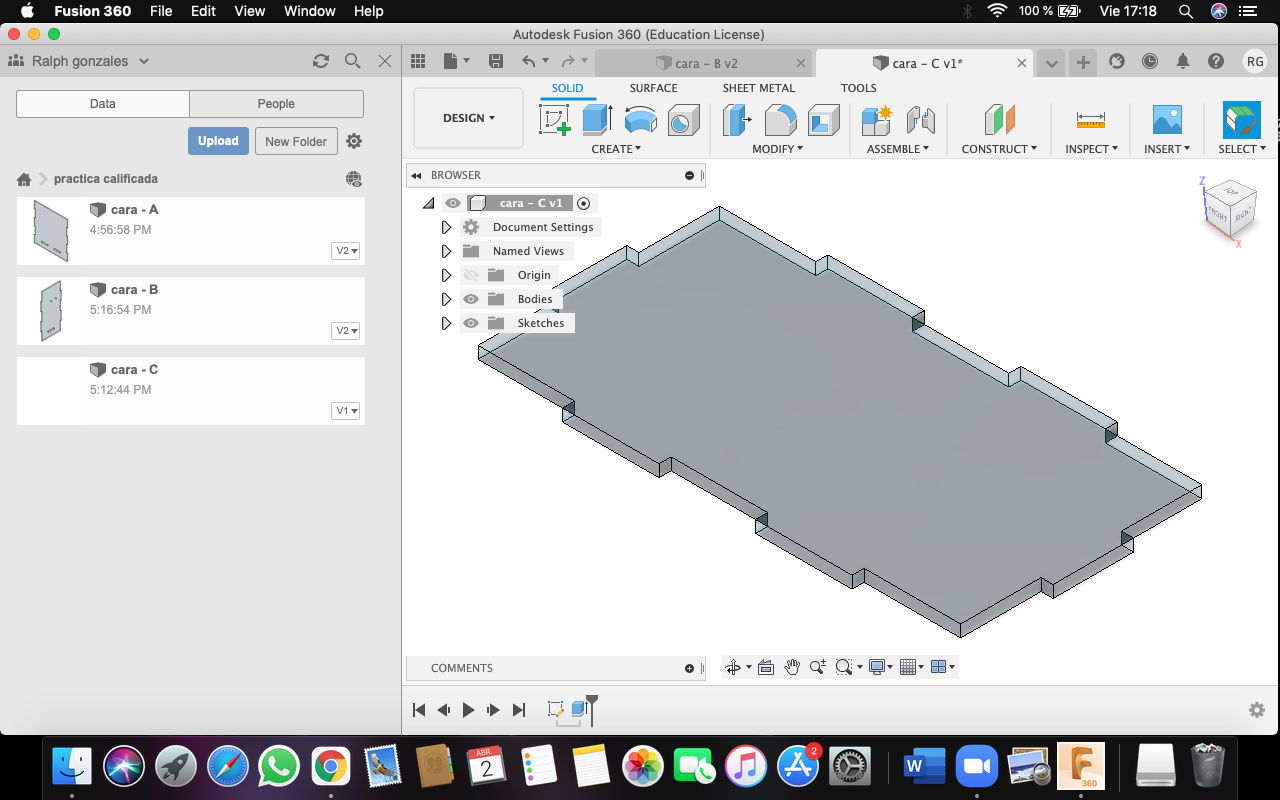The width and height of the screenshot is (1280, 800).
Task: Play the timeline
Action: coord(468,710)
